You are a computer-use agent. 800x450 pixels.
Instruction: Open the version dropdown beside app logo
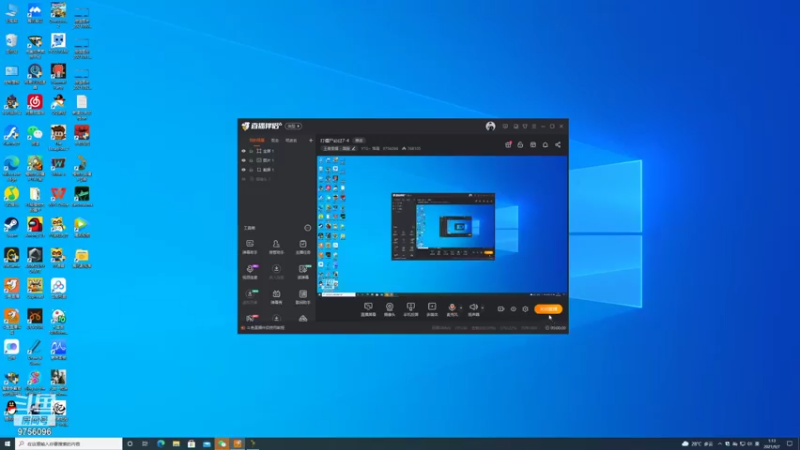coord(293,126)
